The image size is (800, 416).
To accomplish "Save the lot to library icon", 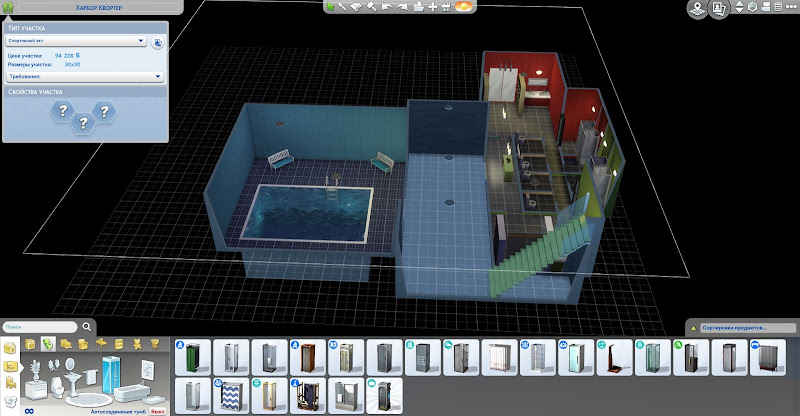I will pos(418,7).
